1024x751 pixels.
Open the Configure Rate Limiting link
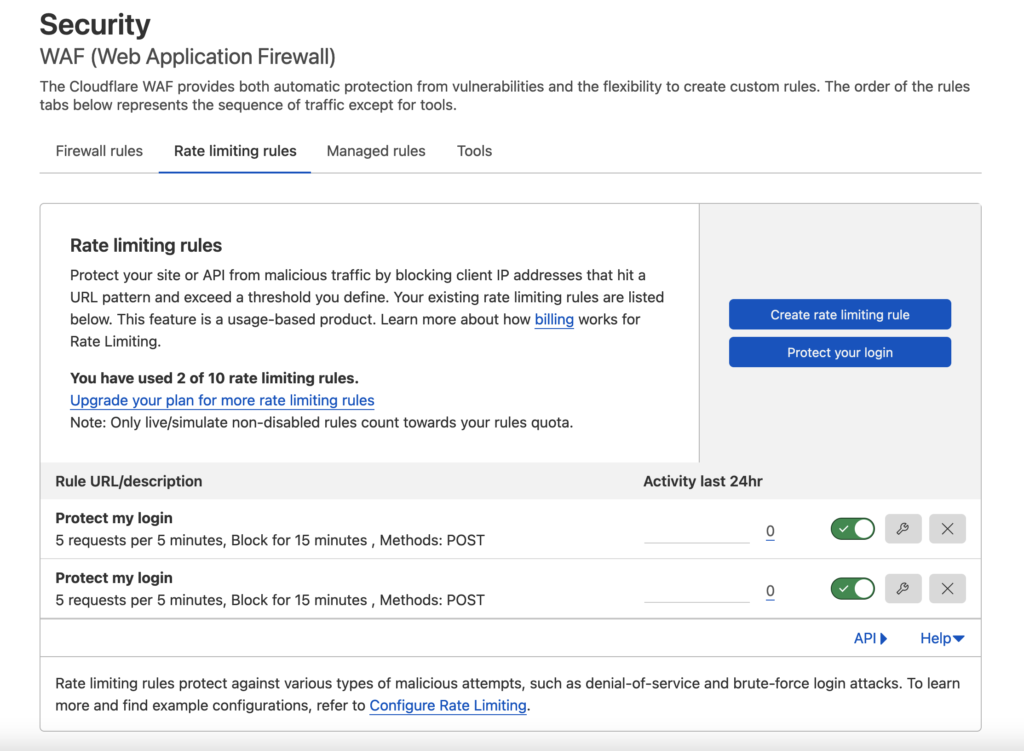tap(448, 705)
